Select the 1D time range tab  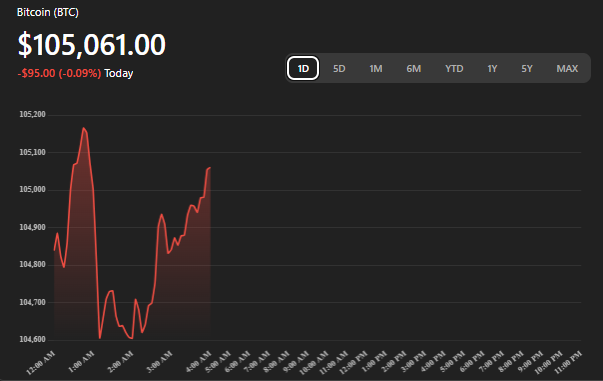click(x=303, y=68)
